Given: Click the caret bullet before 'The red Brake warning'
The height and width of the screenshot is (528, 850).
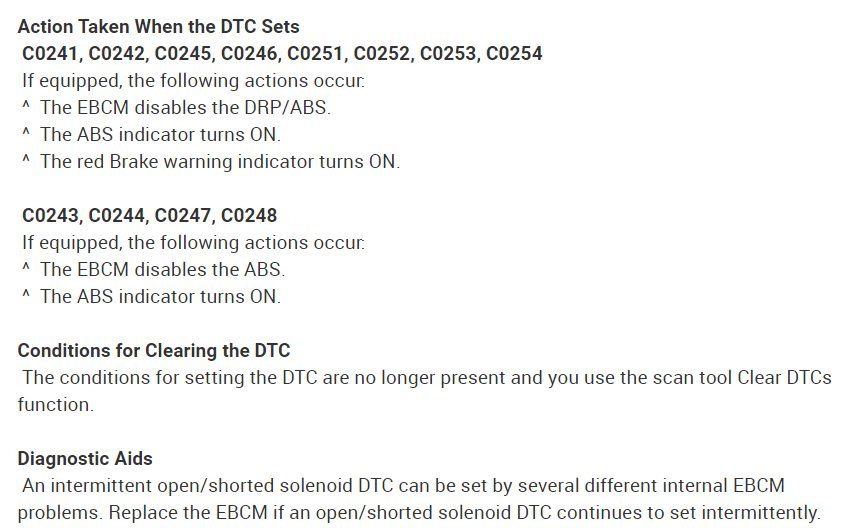Looking at the screenshot, I should [26, 162].
